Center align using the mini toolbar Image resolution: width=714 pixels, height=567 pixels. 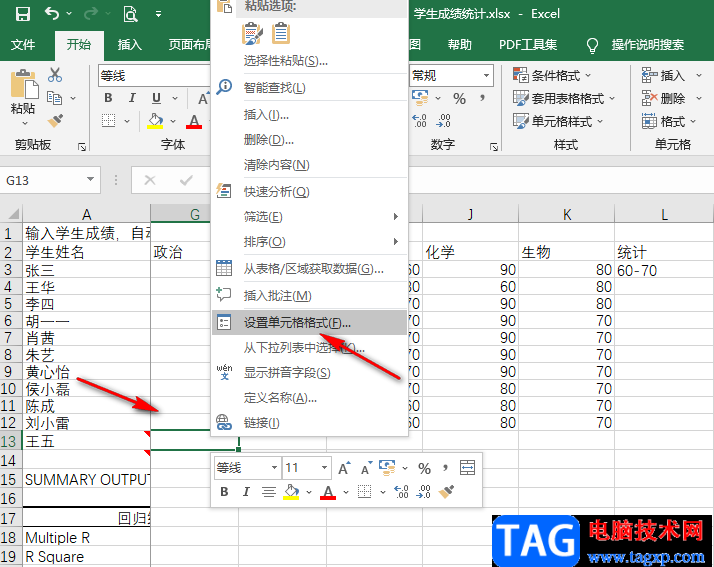tap(269, 492)
